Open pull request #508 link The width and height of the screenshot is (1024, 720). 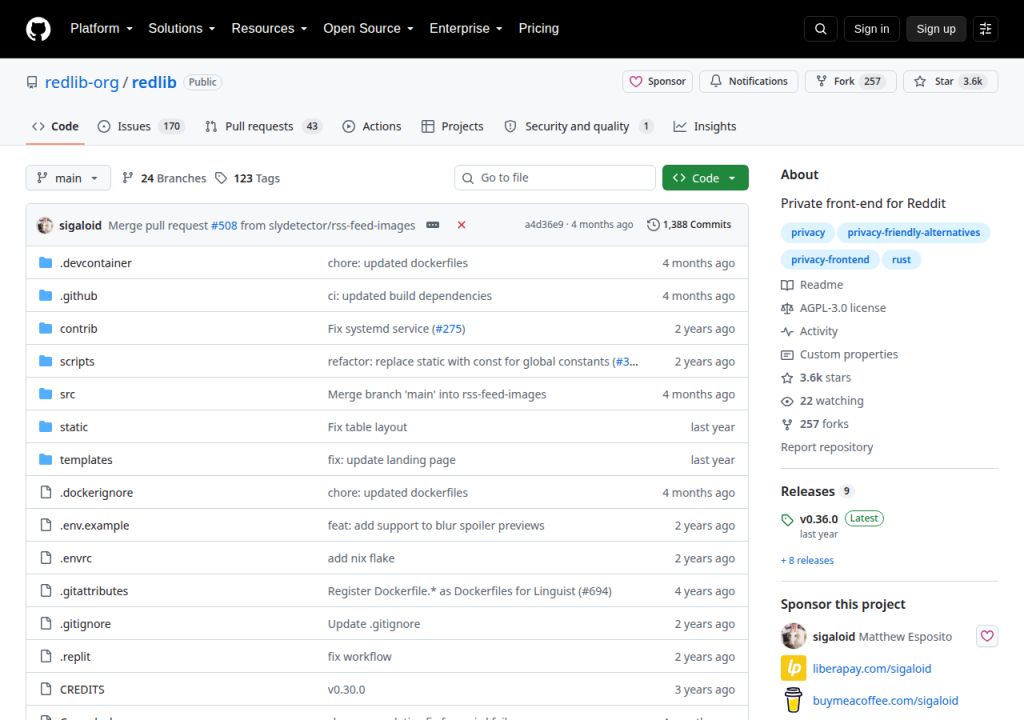224,225
